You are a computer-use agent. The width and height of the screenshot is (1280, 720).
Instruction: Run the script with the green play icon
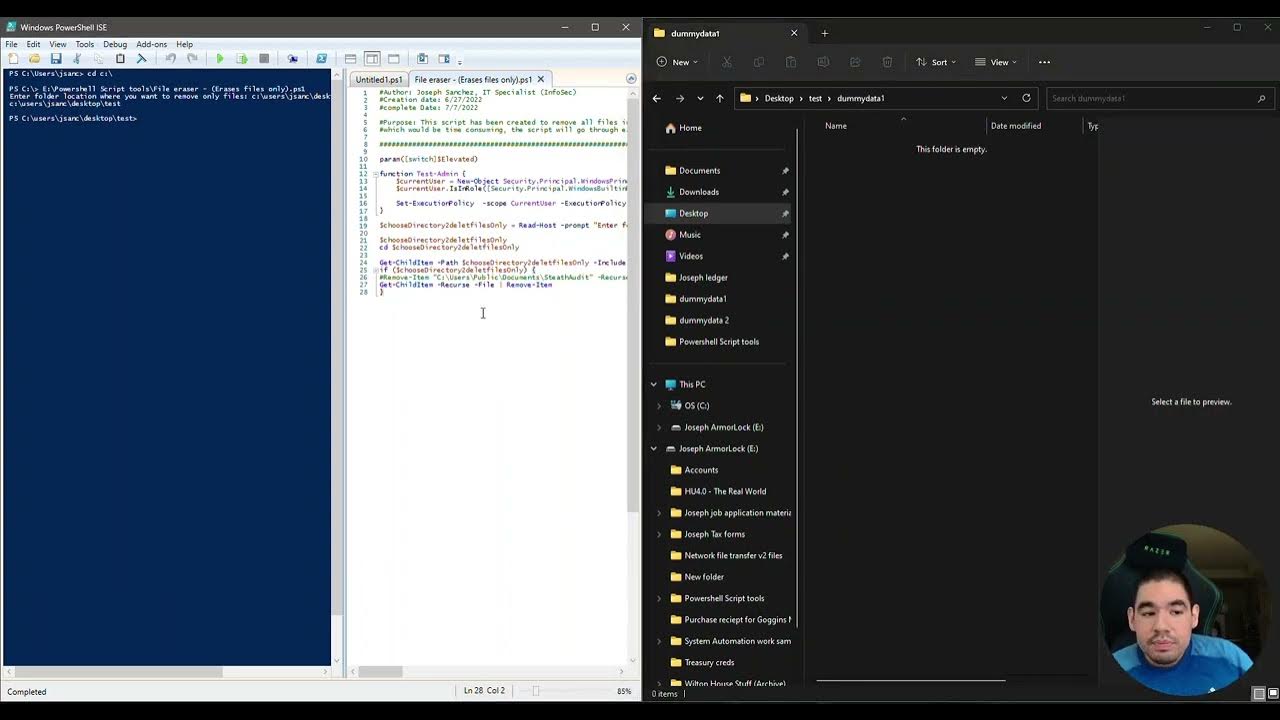tap(220, 59)
